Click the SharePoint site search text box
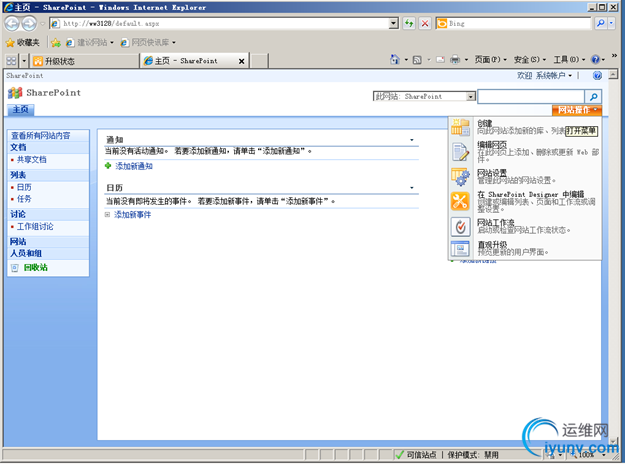Image resolution: width=625 pixels, height=464 pixels. click(531, 96)
